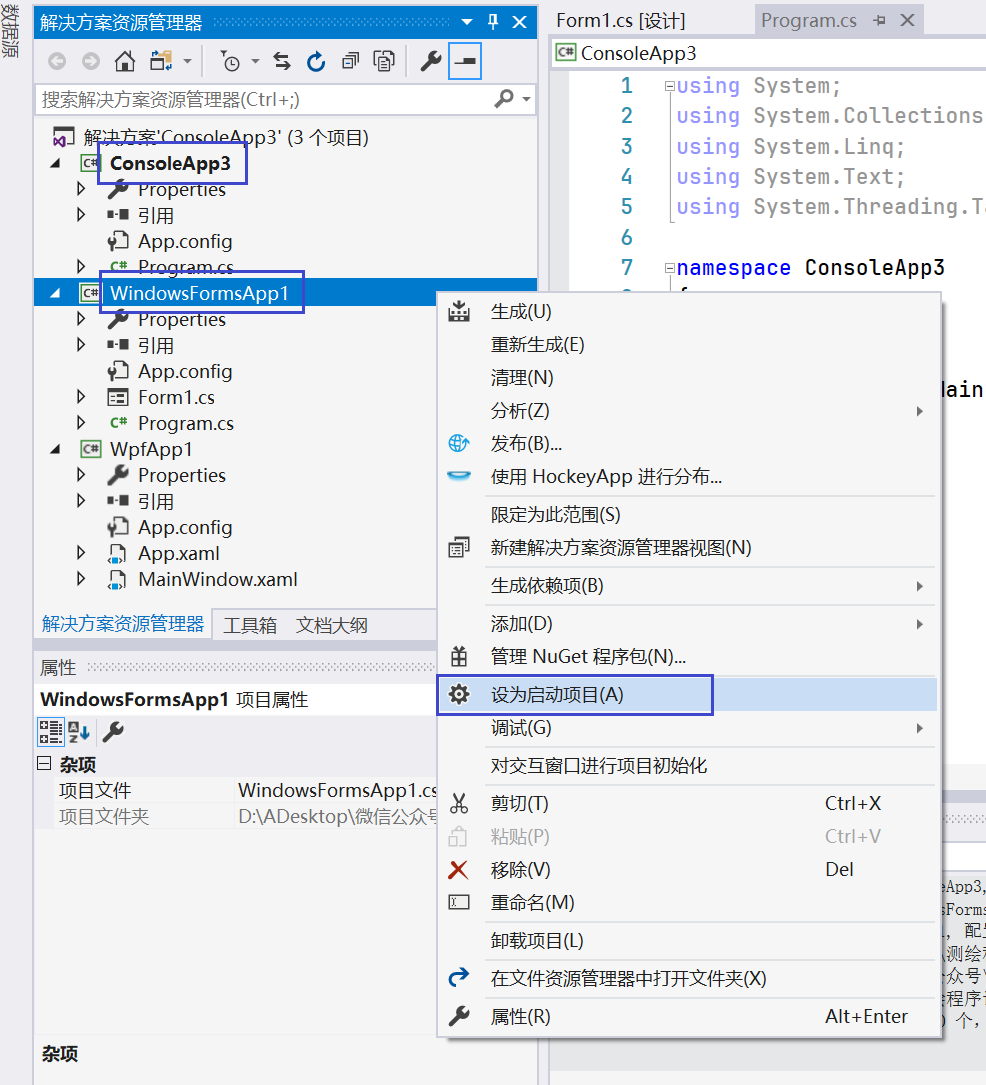Switch to the 工具箱 tab
The image size is (986, 1085).
tap(250, 626)
